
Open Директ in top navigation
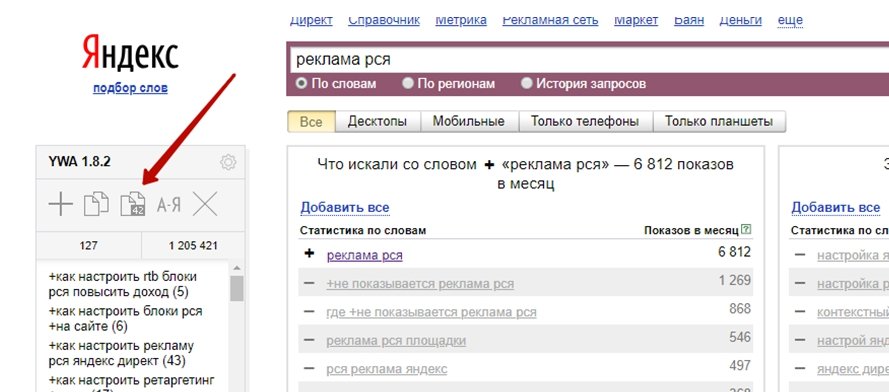point(311,20)
